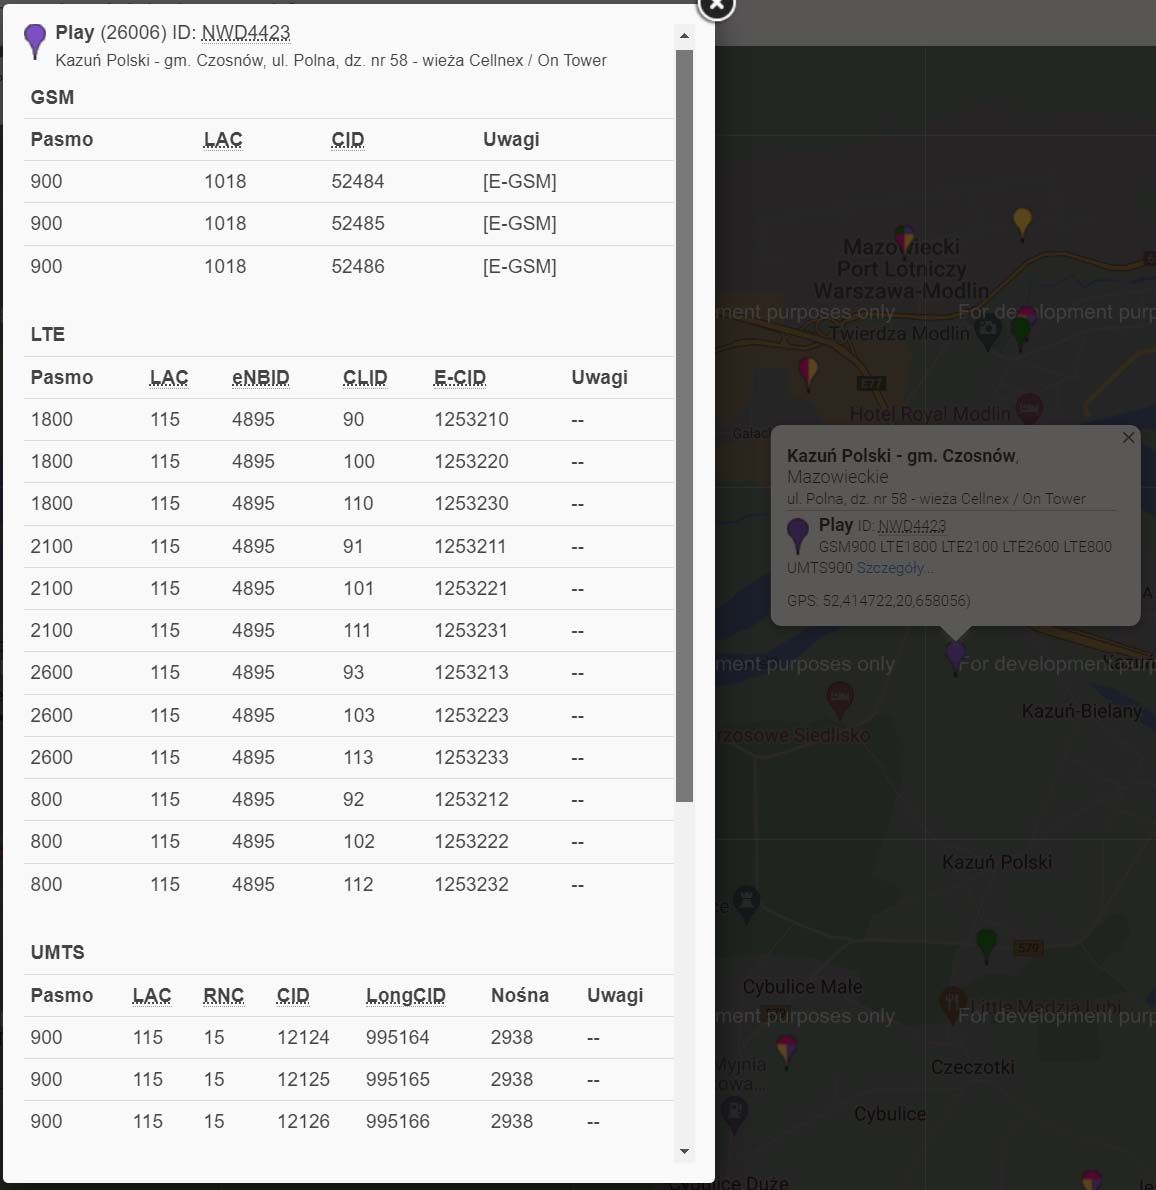The height and width of the screenshot is (1190, 1156).
Task: Select GSM cell CID 52486
Action: tap(358, 266)
